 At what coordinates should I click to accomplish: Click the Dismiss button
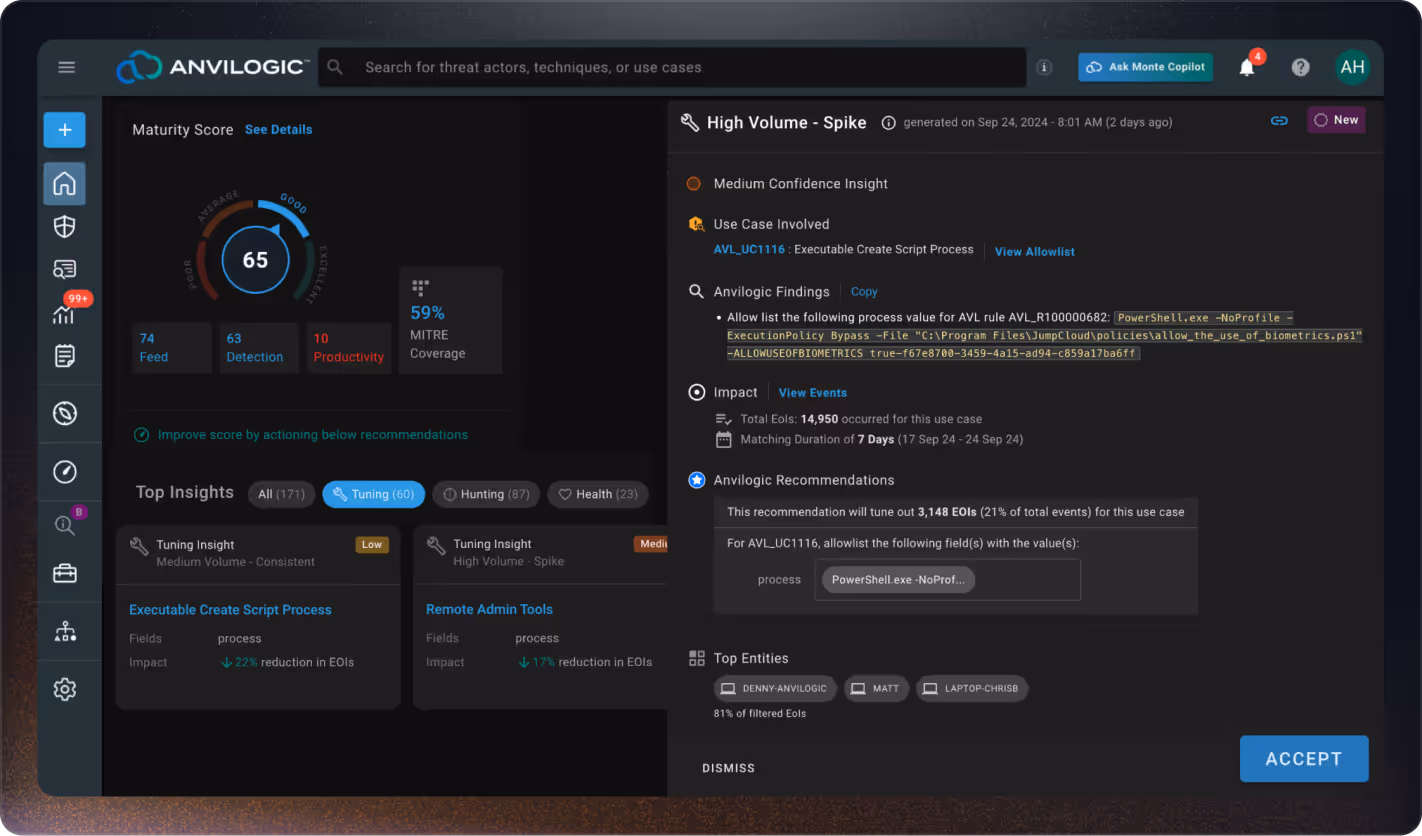click(x=728, y=768)
